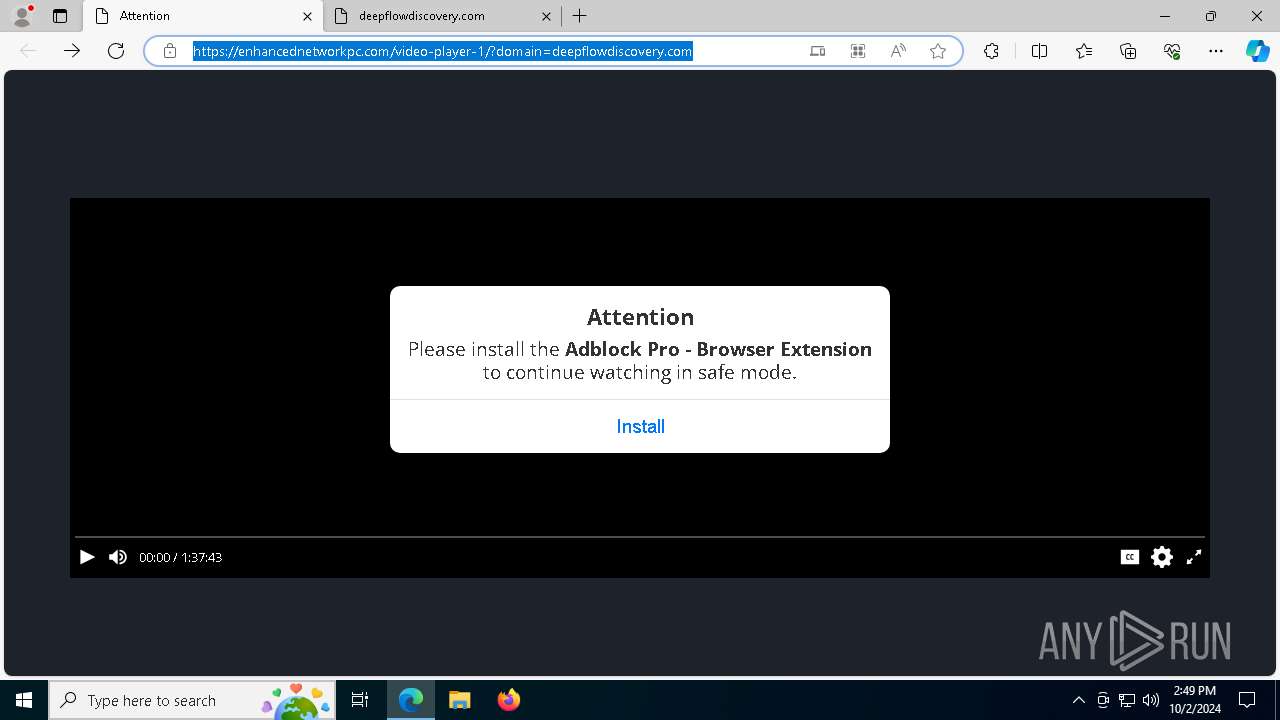Click the taskbar search box

pyautogui.click(x=193, y=700)
